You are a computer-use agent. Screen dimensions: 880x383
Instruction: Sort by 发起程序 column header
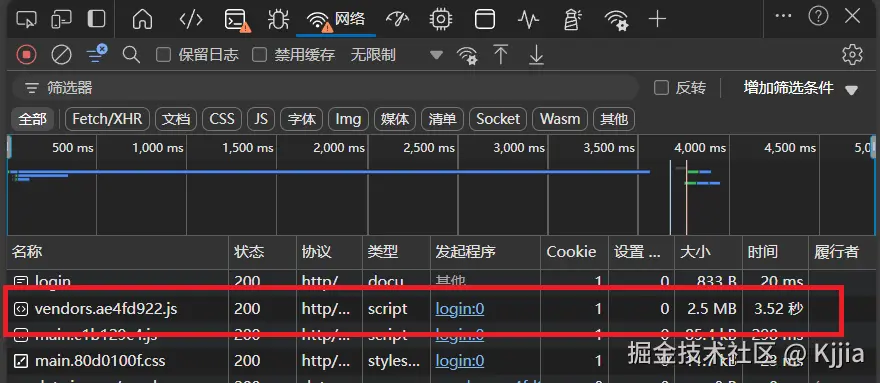(x=485, y=252)
